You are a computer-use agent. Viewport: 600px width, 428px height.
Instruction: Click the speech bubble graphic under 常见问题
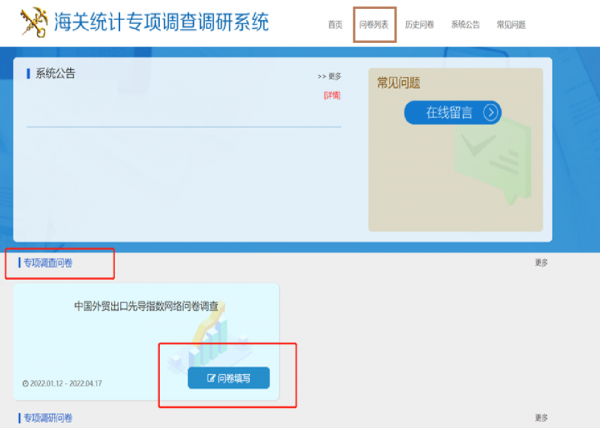(490, 160)
